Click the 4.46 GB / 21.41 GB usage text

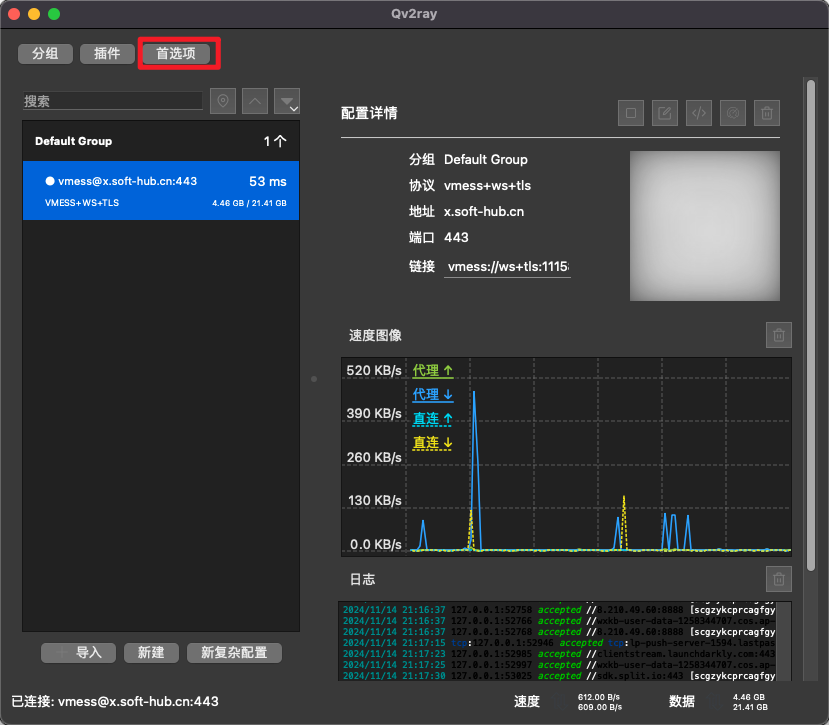[249, 203]
